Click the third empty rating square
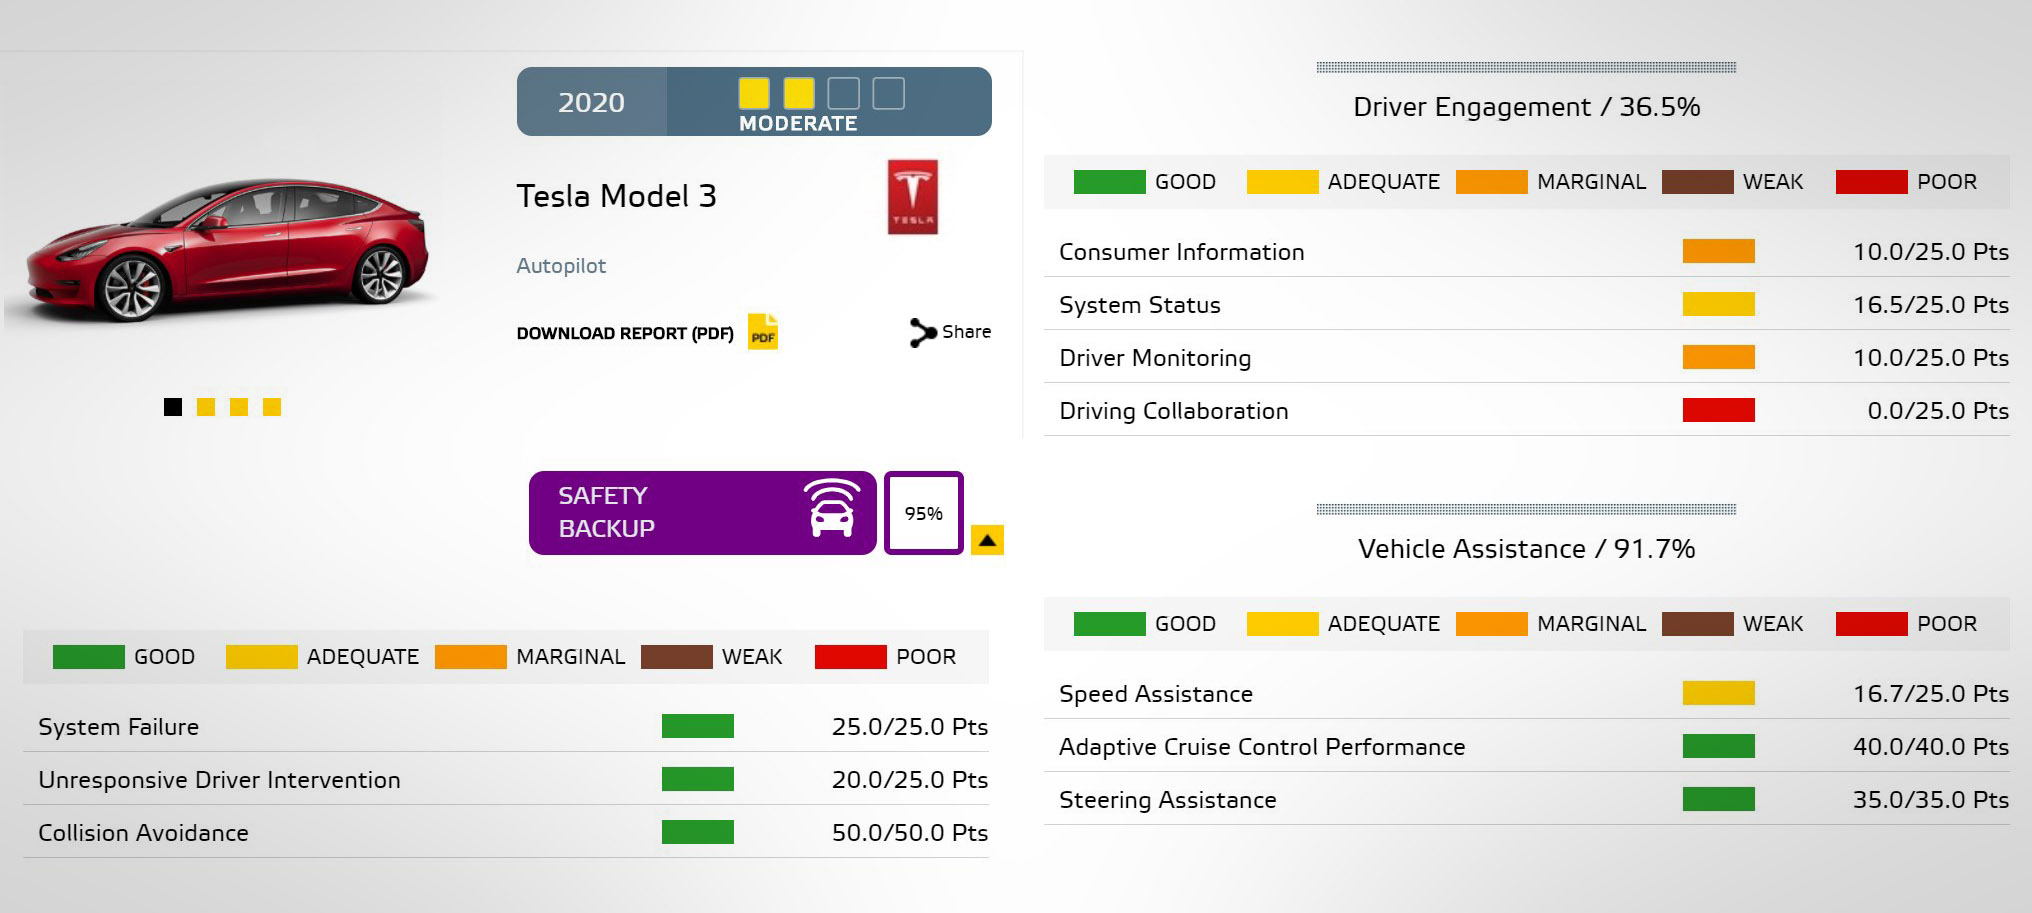Image resolution: width=2032 pixels, height=913 pixels. pyautogui.click(x=843, y=94)
